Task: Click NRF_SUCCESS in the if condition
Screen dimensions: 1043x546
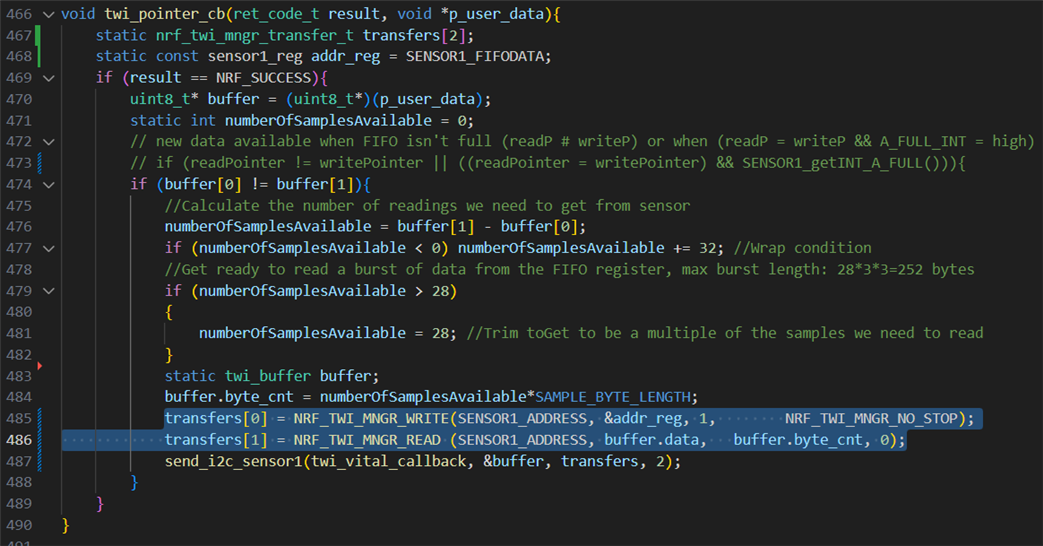Action: click(263, 78)
